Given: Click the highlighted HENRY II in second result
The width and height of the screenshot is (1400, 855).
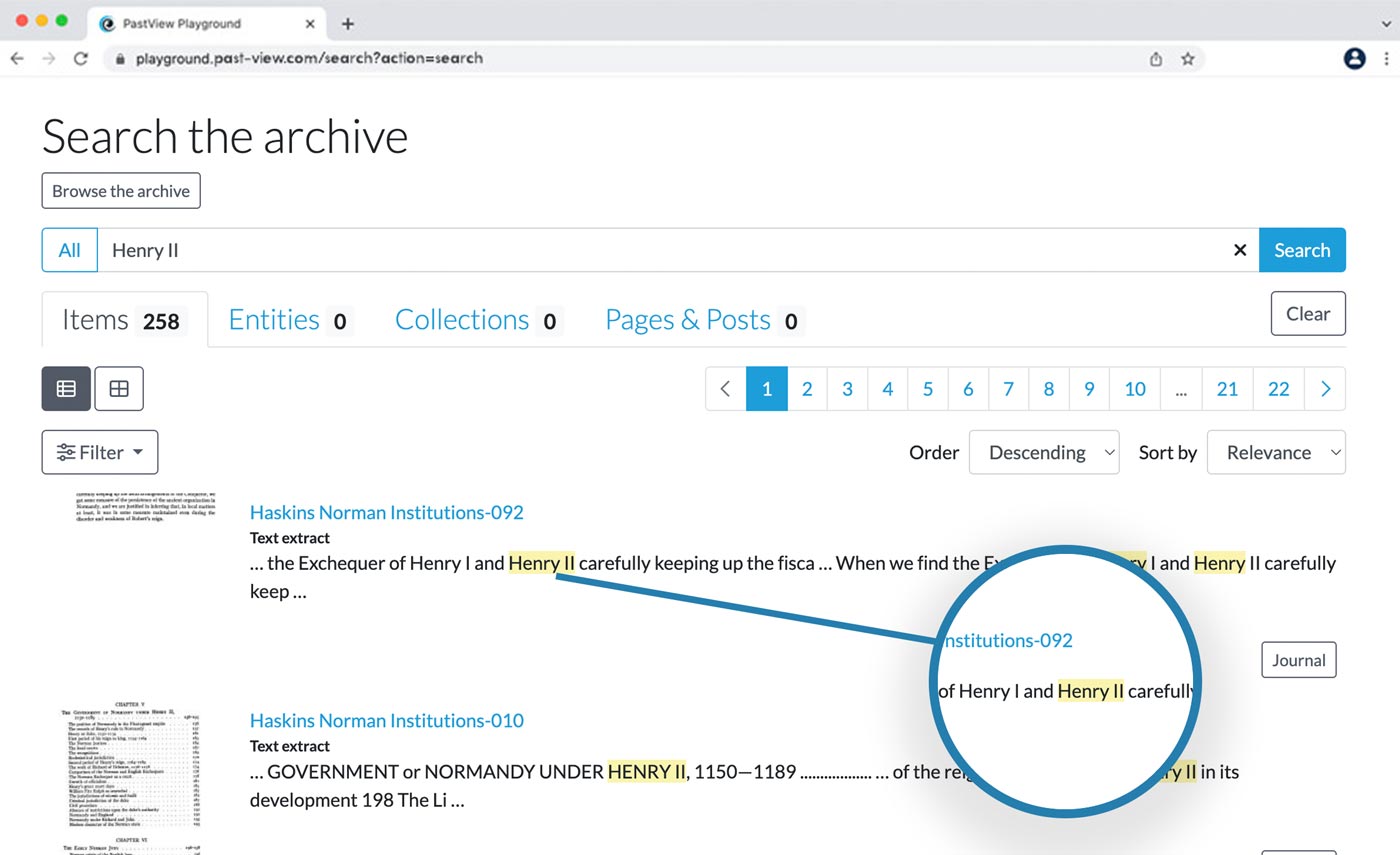Looking at the screenshot, I should click(x=647, y=771).
